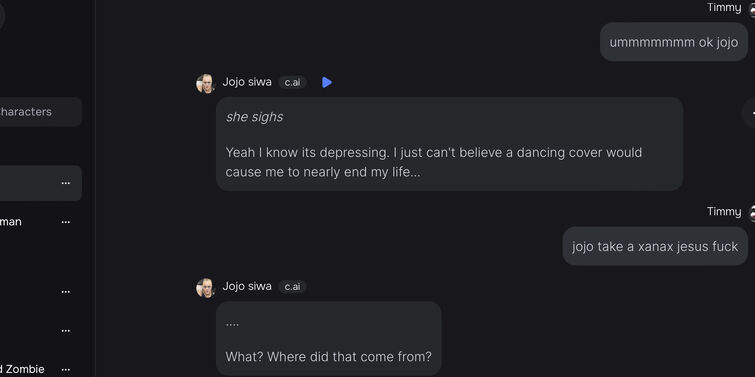Viewport: 755px width, 377px height.
Task: Click into the characters search field
Action: pos(40,112)
